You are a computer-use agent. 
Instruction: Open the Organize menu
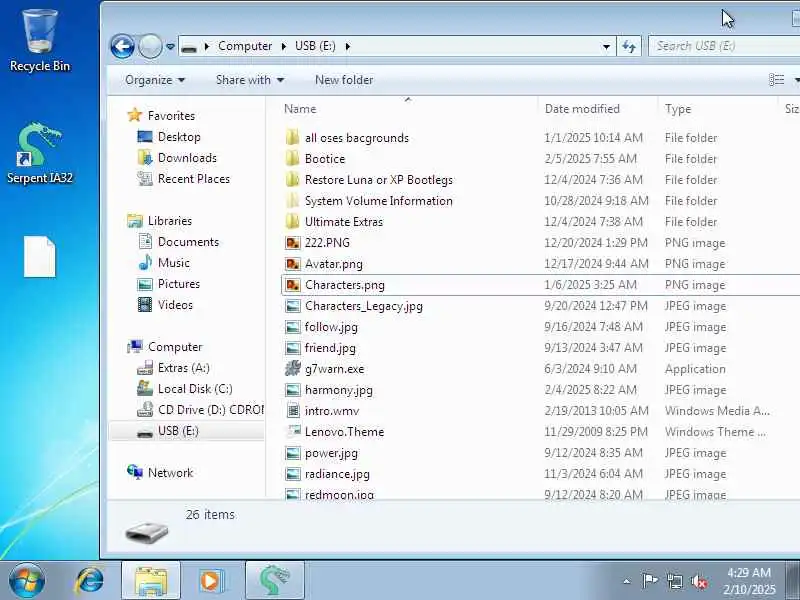[155, 80]
